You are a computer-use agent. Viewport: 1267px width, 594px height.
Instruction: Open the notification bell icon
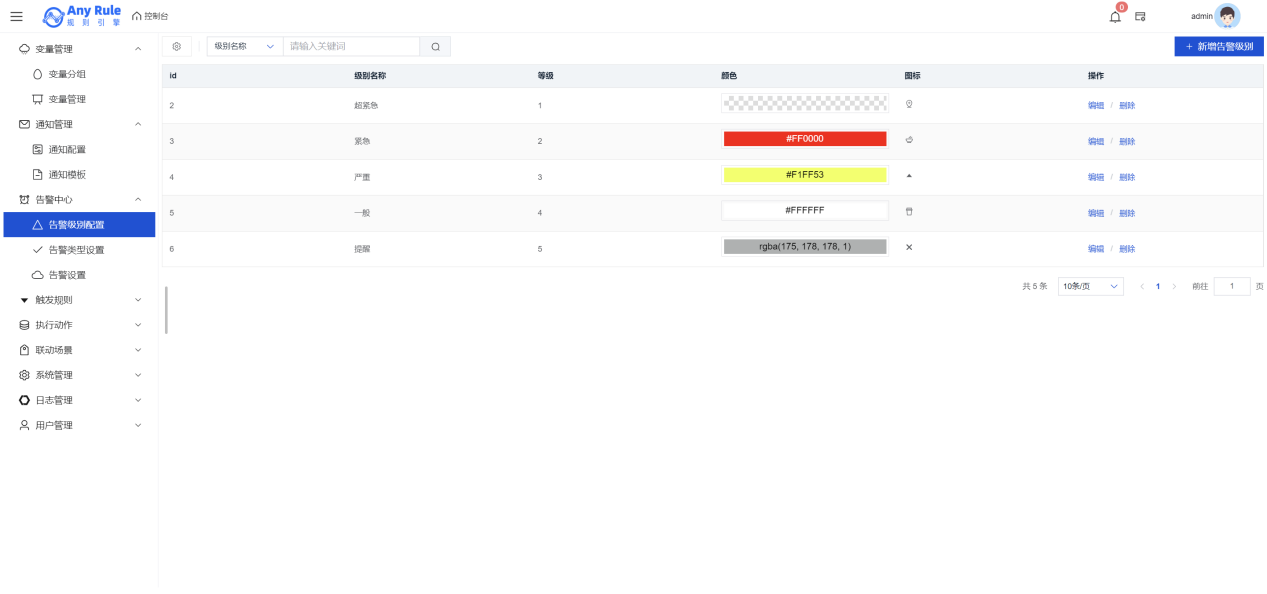click(x=1115, y=16)
